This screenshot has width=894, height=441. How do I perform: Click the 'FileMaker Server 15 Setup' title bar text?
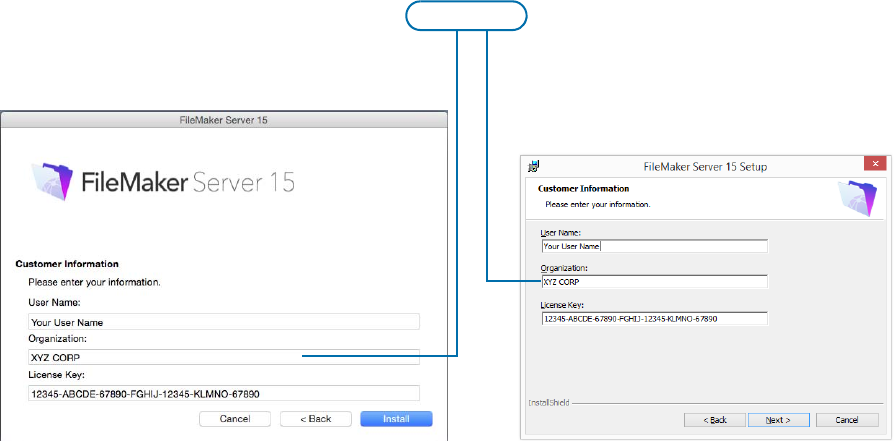coord(705,167)
